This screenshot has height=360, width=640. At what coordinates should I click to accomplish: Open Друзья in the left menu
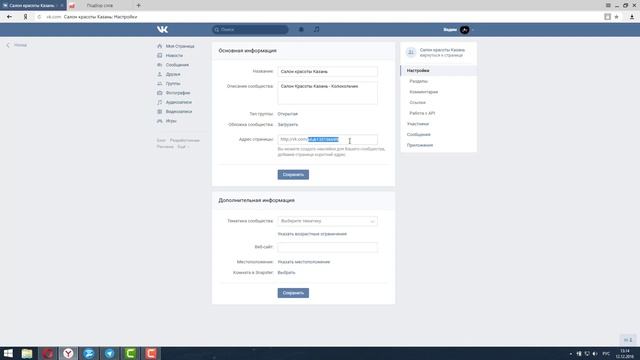[x=173, y=74]
